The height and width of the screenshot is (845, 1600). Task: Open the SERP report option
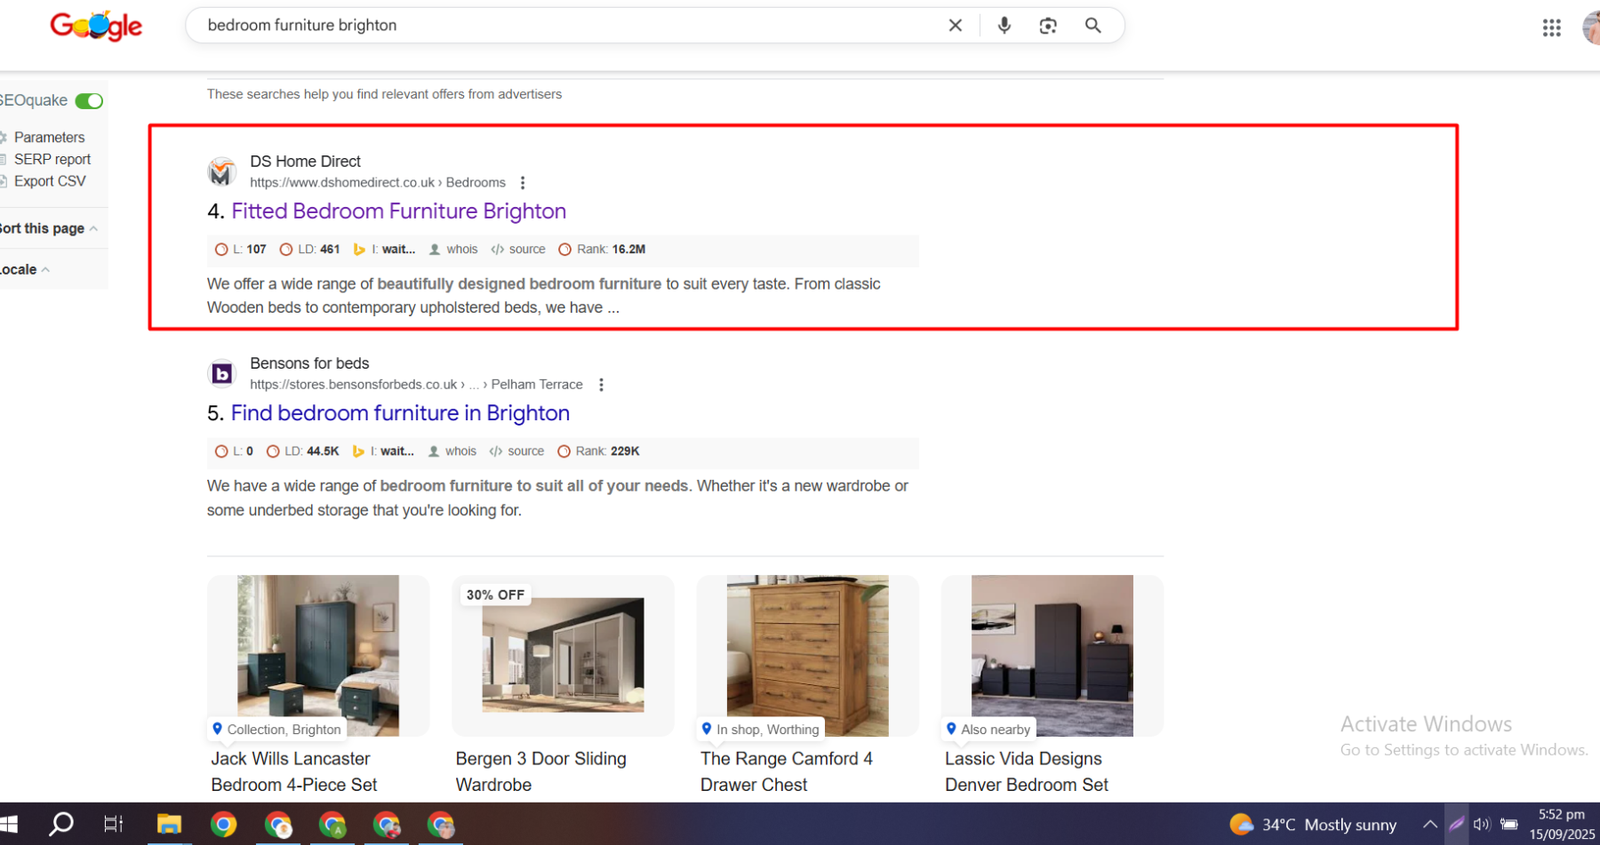click(52, 159)
